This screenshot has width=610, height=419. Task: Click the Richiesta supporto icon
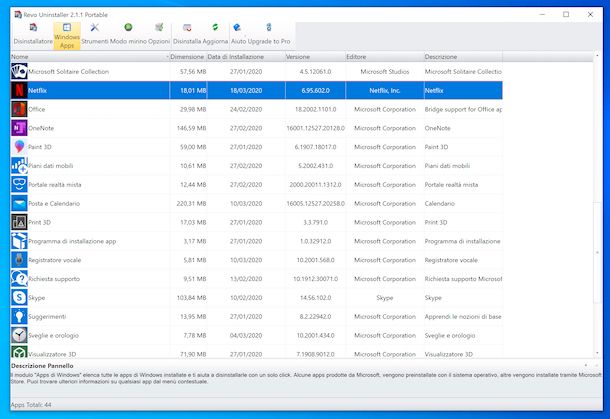(19, 279)
